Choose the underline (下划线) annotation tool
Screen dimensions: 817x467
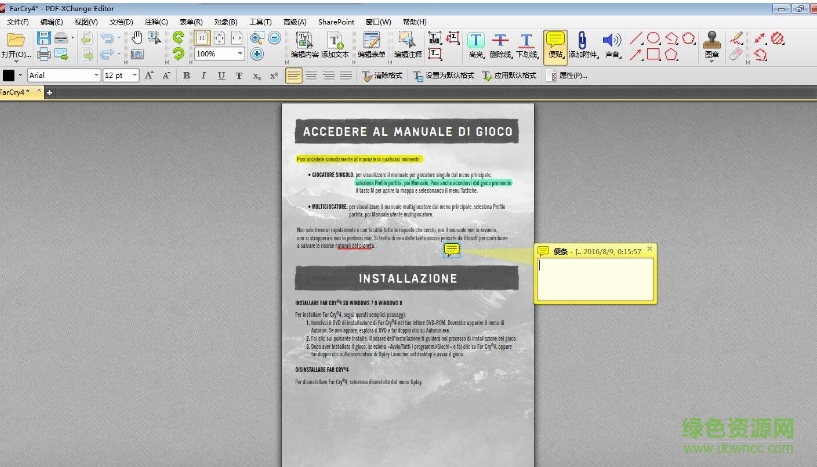[x=527, y=43]
